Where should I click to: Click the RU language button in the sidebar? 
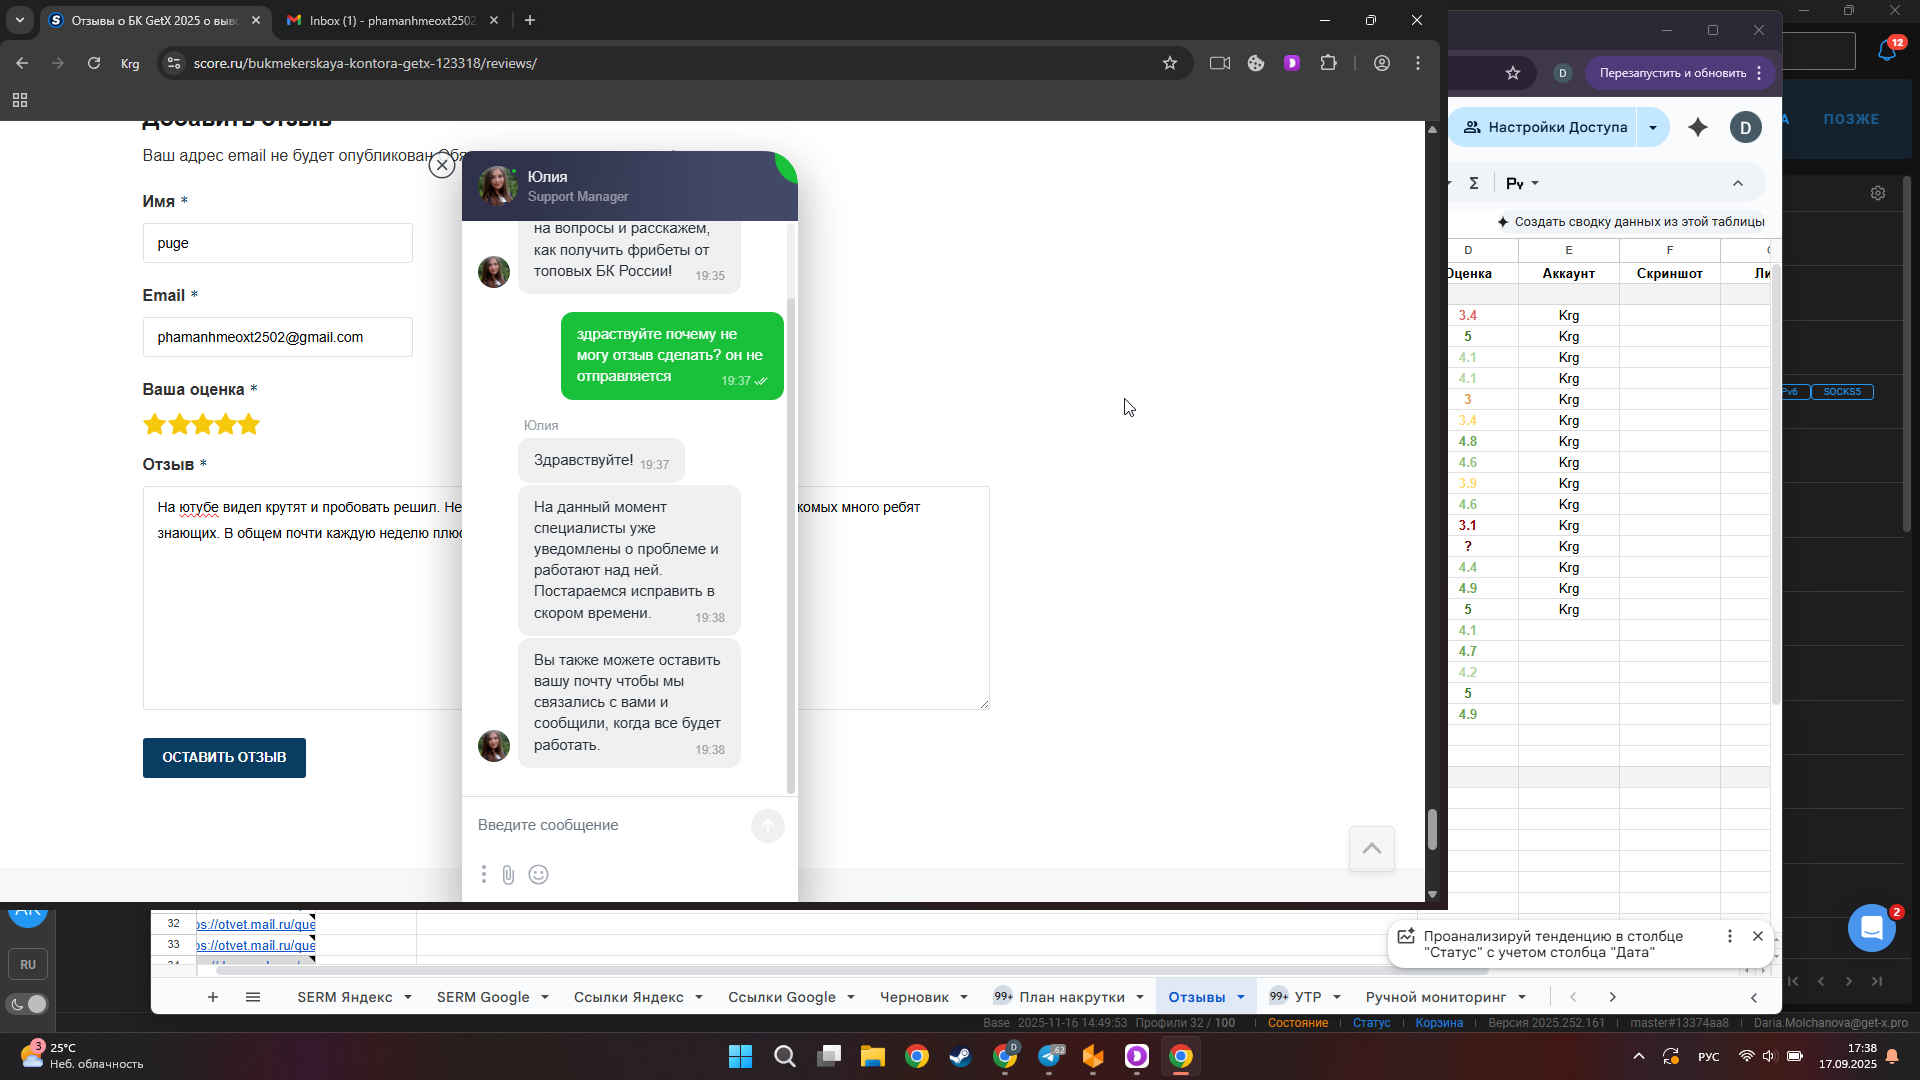point(28,965)
